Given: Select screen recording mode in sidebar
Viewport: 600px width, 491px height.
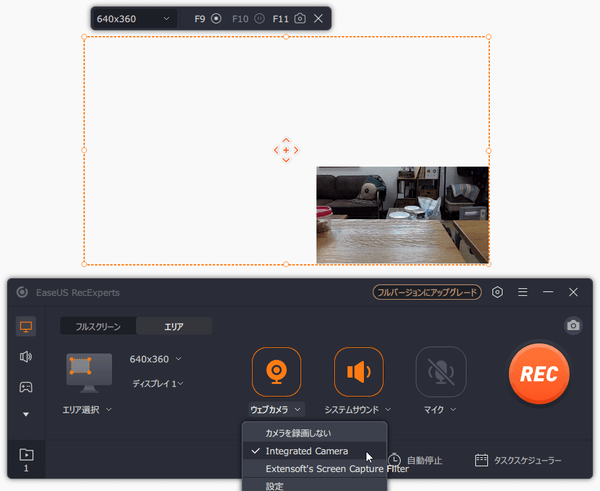Looking at the screenshot, I should [26, 326].
